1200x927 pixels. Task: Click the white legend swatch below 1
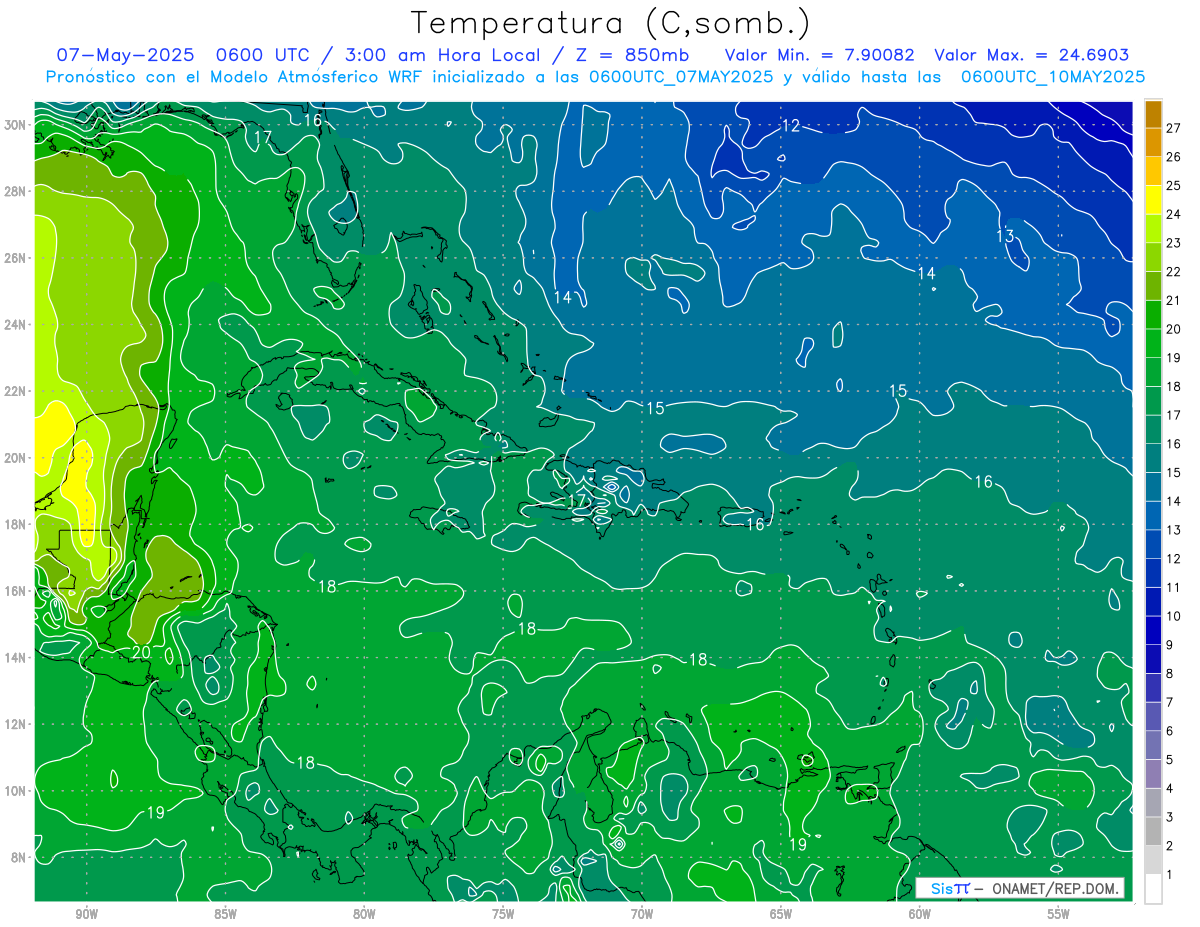pyautogui.click(x=1153, y=889)
